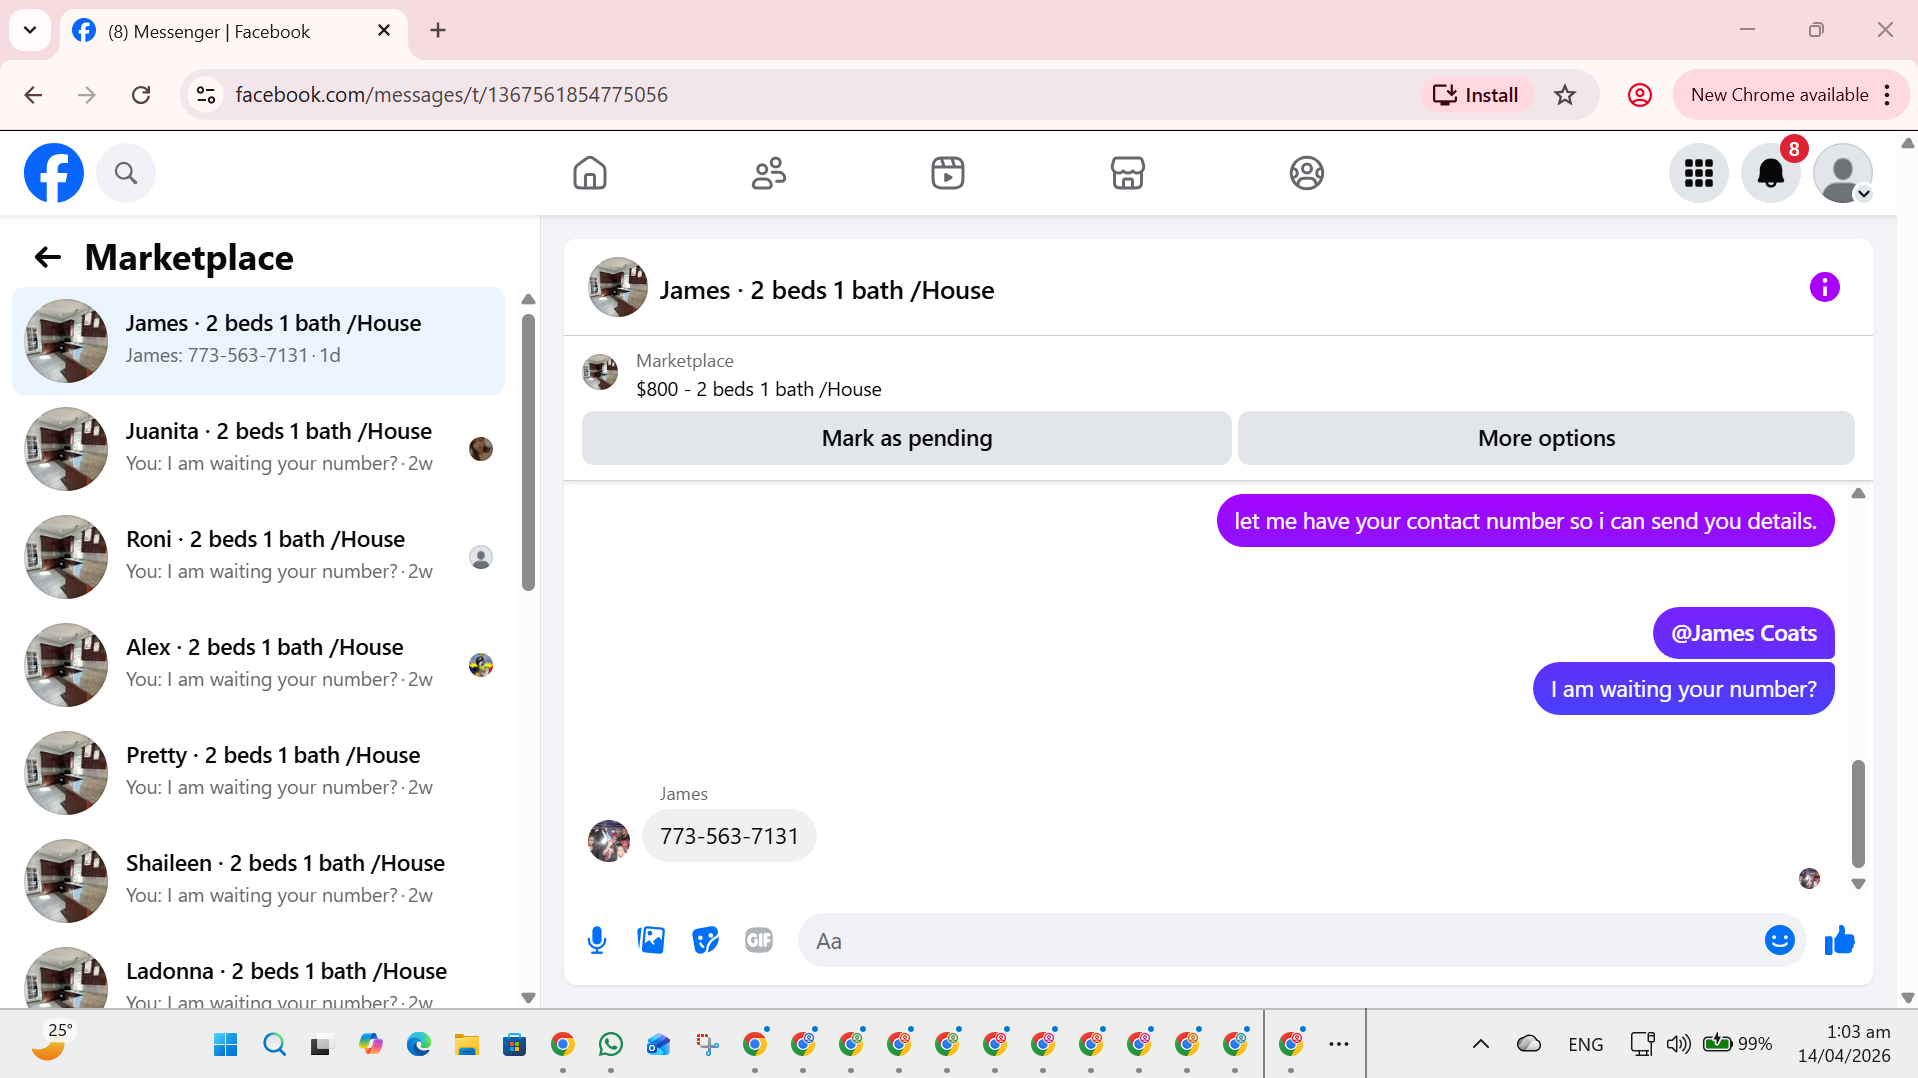Click Mark as pending button

[906, 438]
